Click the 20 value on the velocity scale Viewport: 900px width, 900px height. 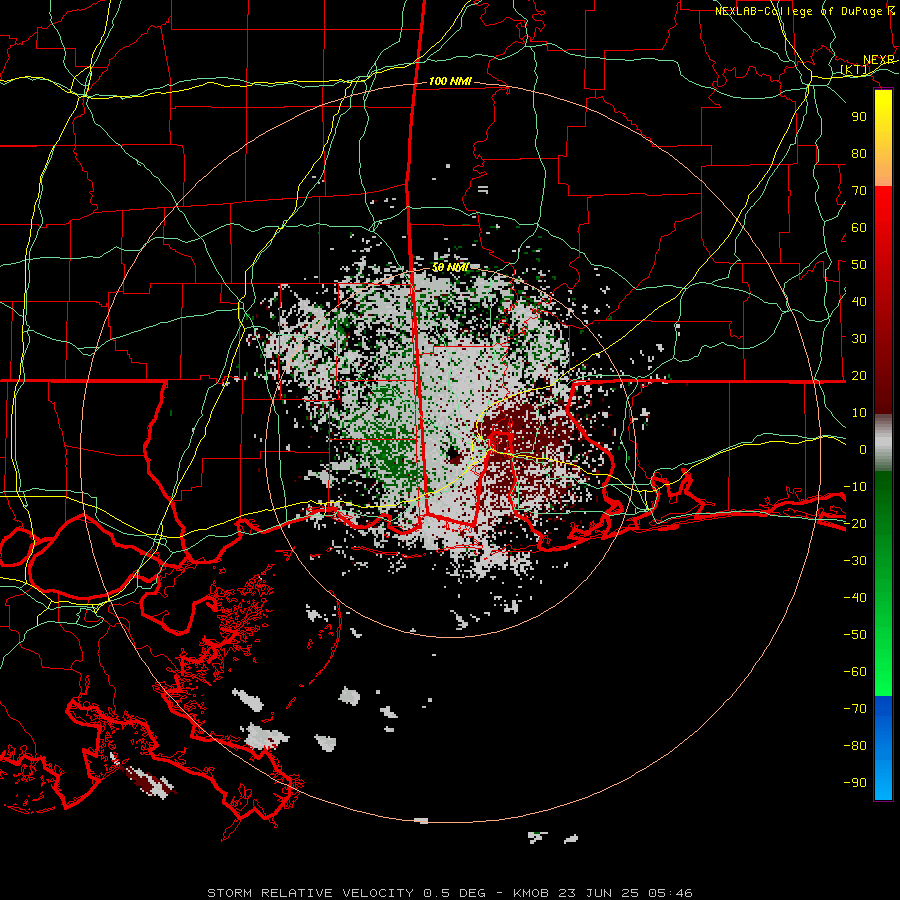coord(859,375)
